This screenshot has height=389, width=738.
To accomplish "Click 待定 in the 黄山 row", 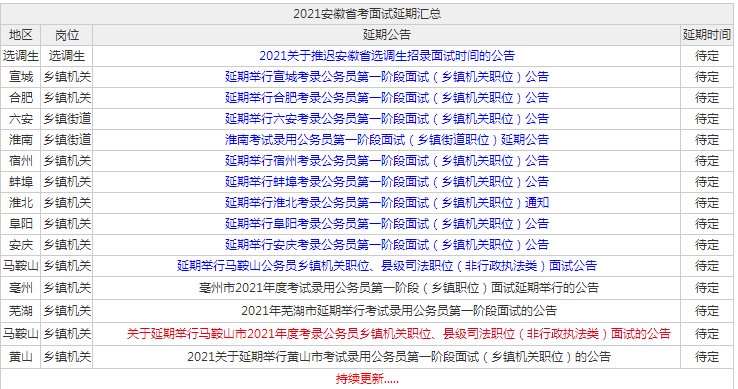I will point(706,357).
